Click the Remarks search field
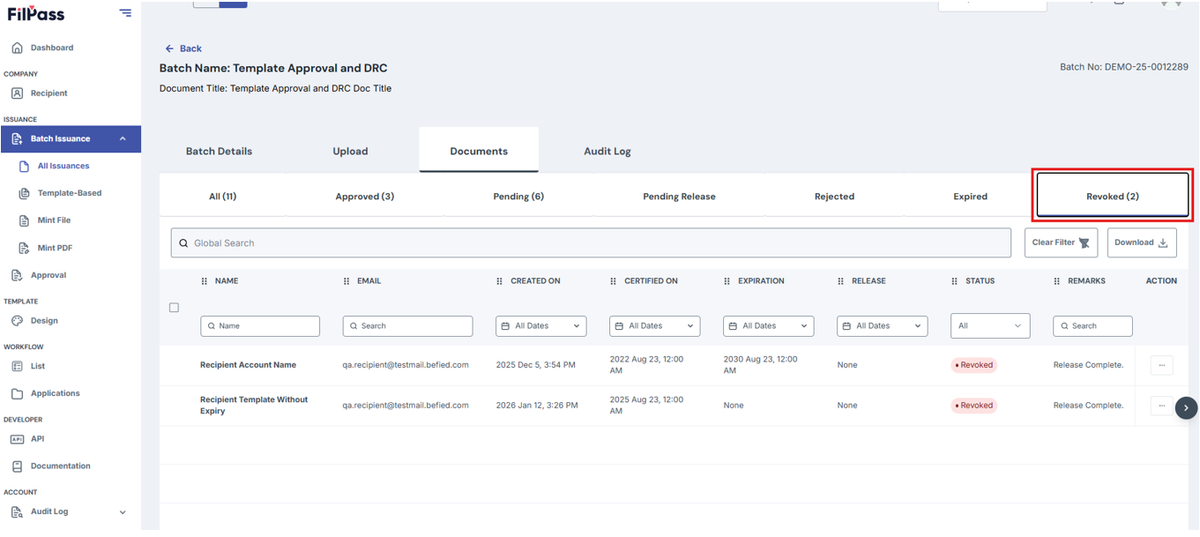The height and width of the screenshot is (537, 1200). coord(1093,326)
